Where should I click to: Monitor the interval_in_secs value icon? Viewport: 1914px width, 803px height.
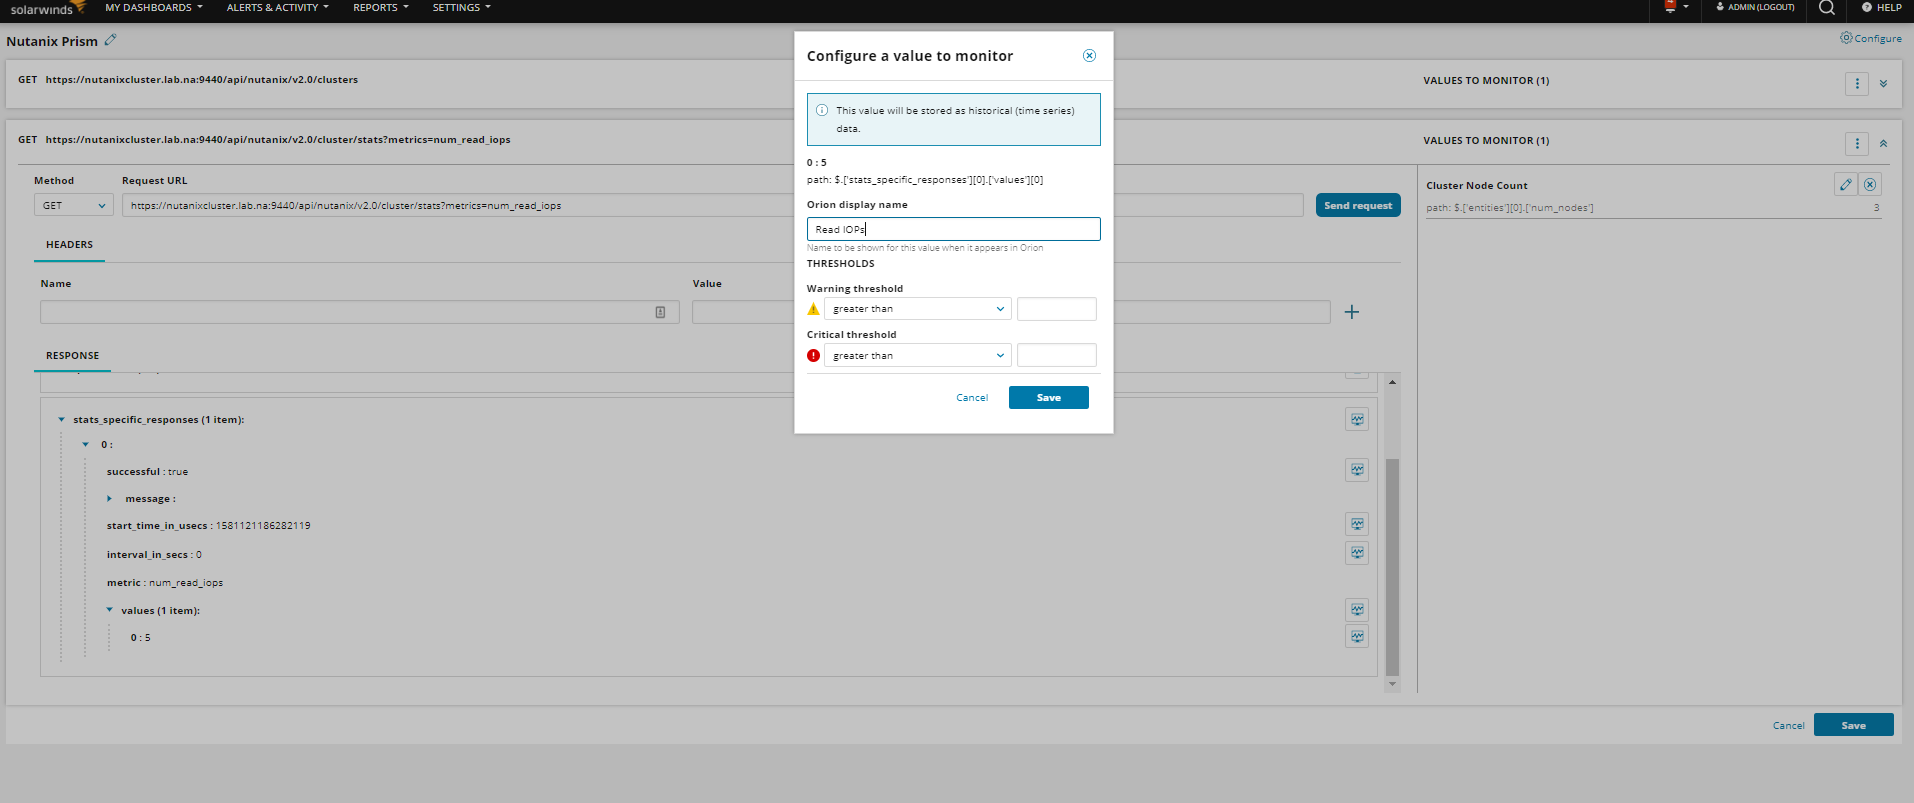point(1357,553)
